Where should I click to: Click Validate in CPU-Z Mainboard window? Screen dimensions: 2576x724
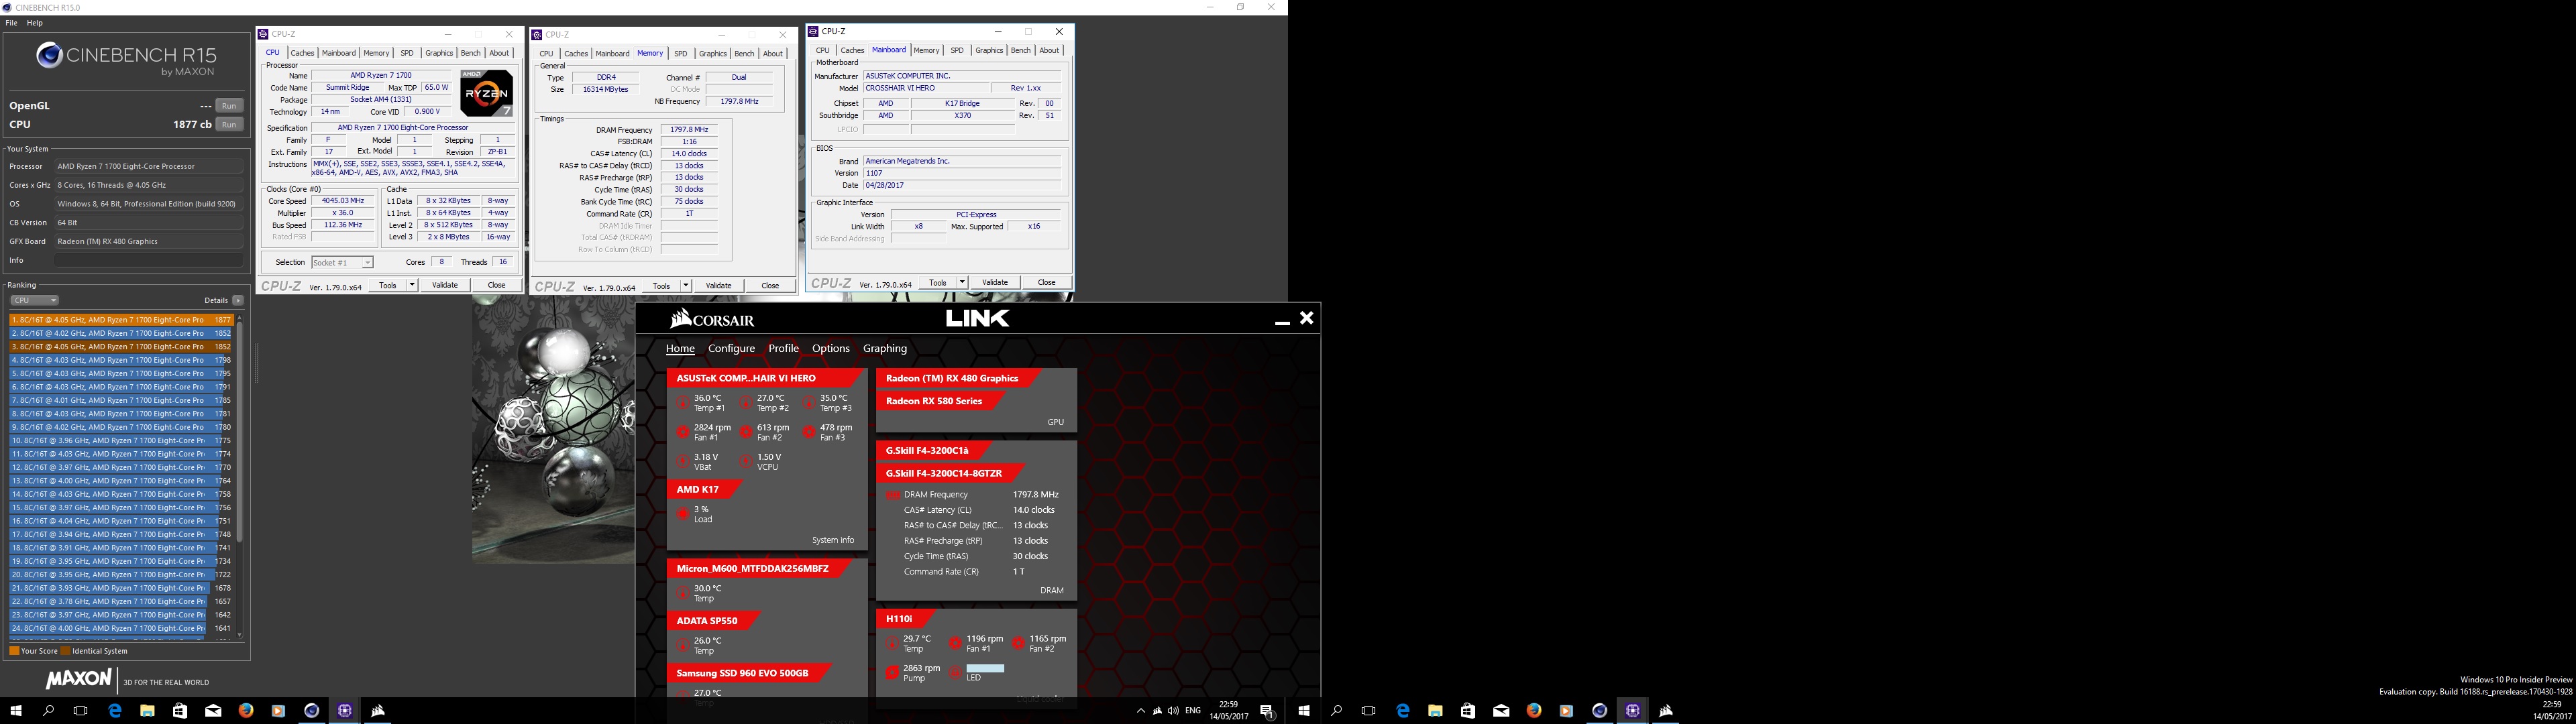click(995, 283)
